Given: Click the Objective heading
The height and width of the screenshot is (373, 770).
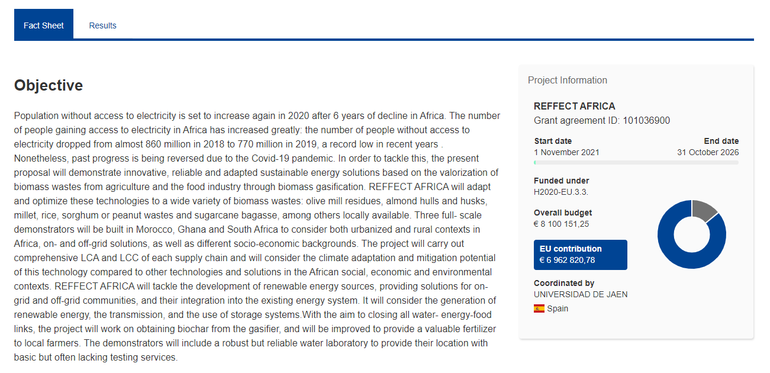Looking at the screenshot, I should tap(49, 85).
